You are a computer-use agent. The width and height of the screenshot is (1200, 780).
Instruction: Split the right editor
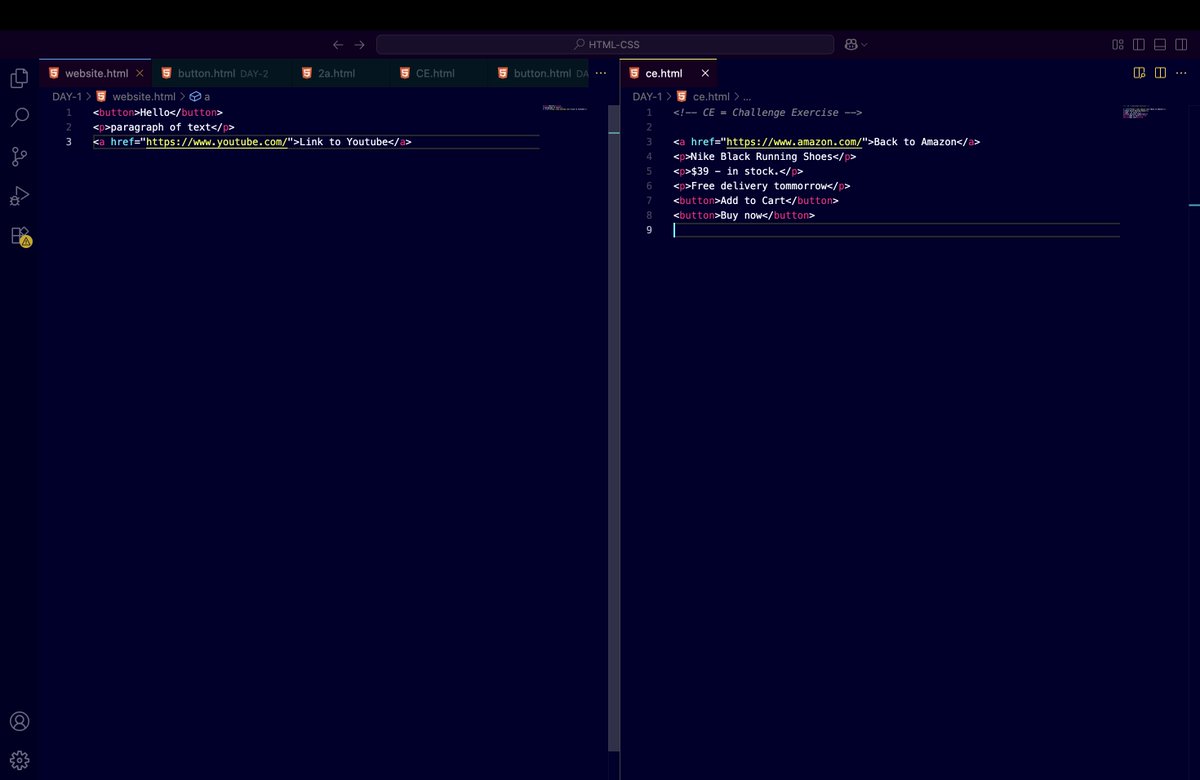(1160, 73)
